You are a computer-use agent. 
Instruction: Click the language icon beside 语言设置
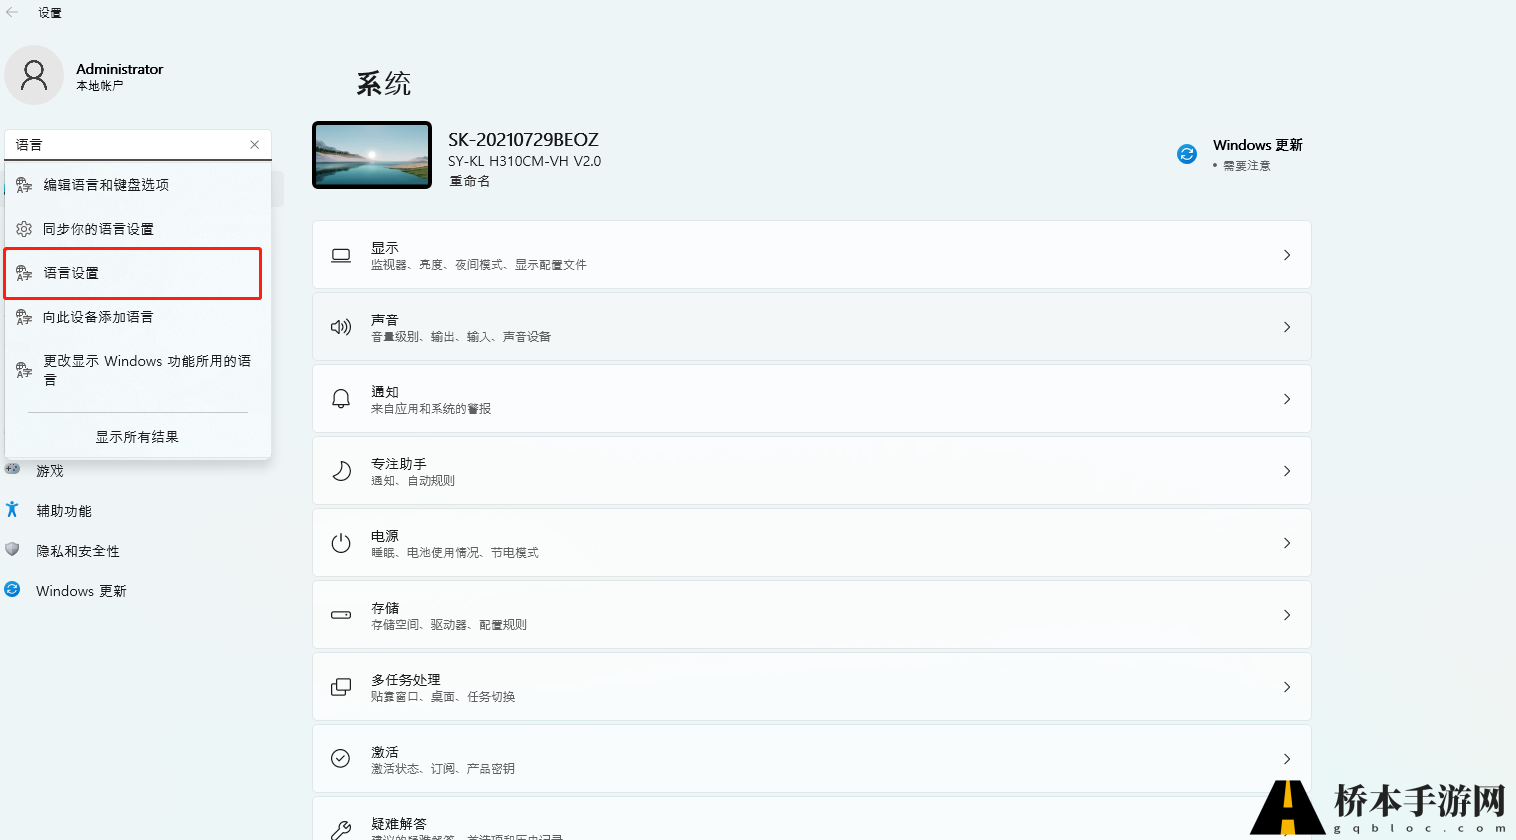24,273
